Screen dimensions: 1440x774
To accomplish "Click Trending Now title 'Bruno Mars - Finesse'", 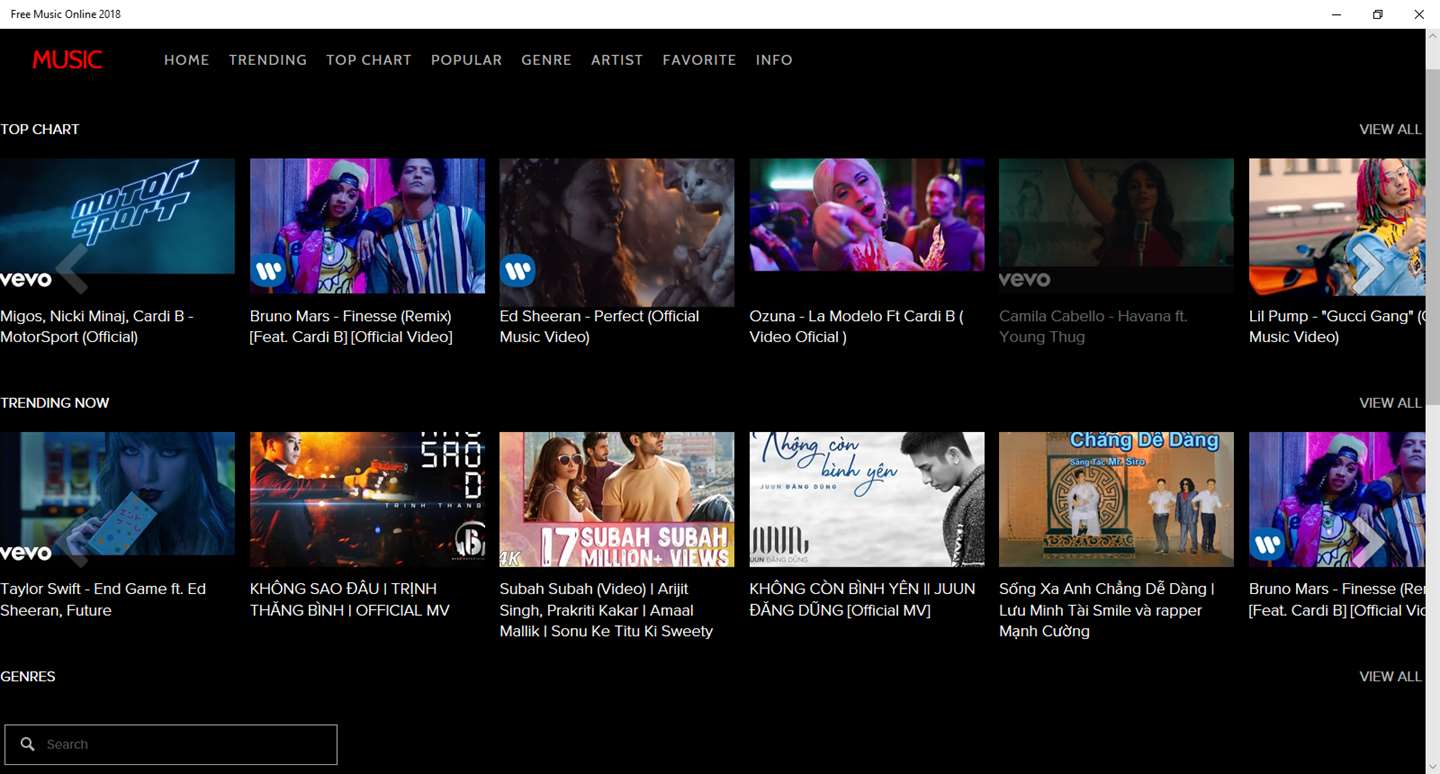I will [1337, 599].
